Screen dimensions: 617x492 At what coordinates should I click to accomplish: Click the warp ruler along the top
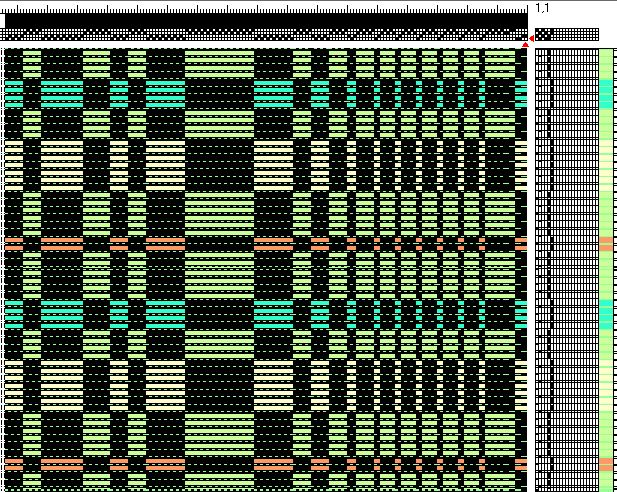click(266, 9)
